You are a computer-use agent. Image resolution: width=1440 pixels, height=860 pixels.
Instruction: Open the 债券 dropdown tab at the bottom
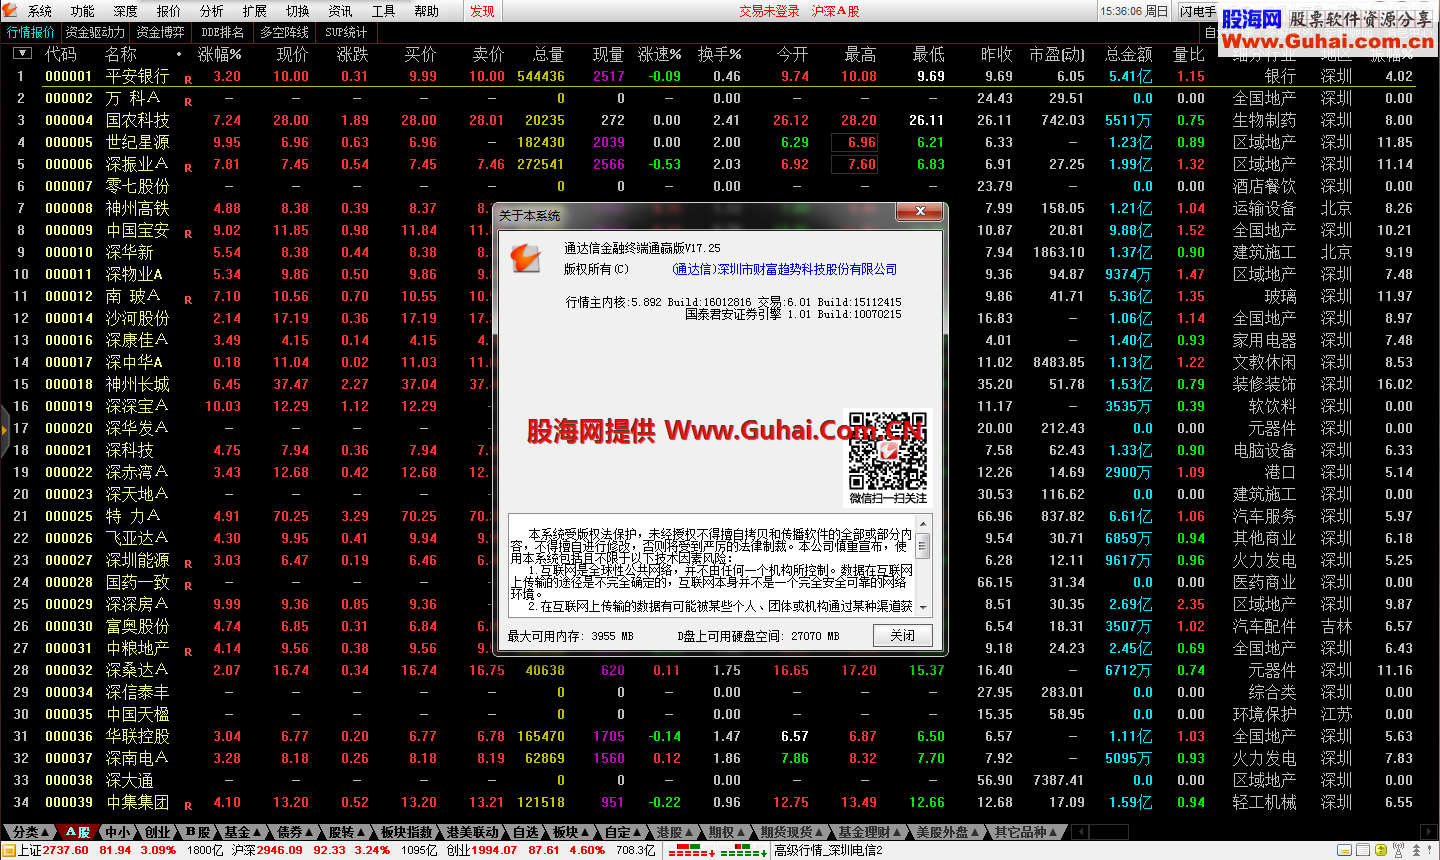click(295, 832)
